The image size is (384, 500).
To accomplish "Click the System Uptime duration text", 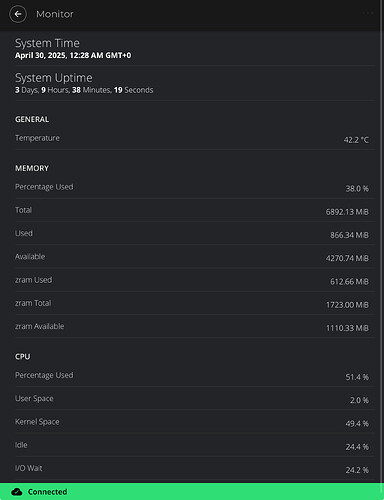I will pos(84,90).
